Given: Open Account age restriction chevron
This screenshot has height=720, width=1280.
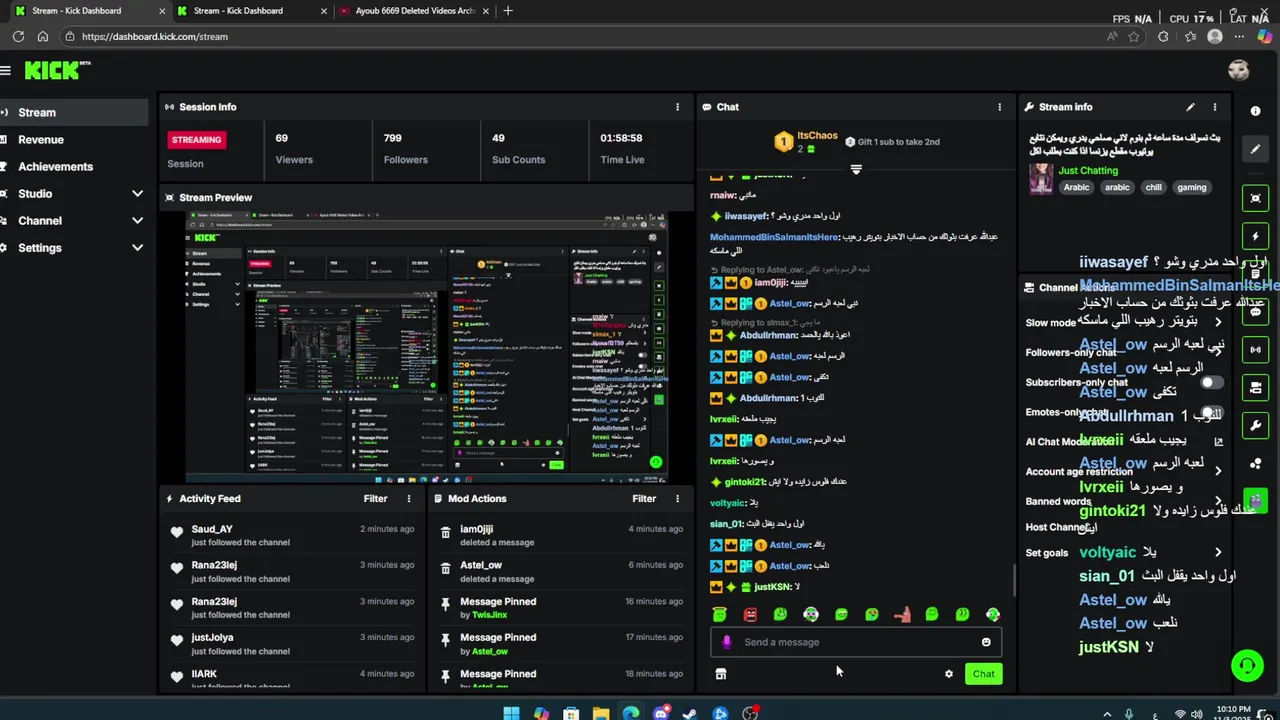Looking at the screenshot, I should pyautogui.click(x=1218, y=471).
